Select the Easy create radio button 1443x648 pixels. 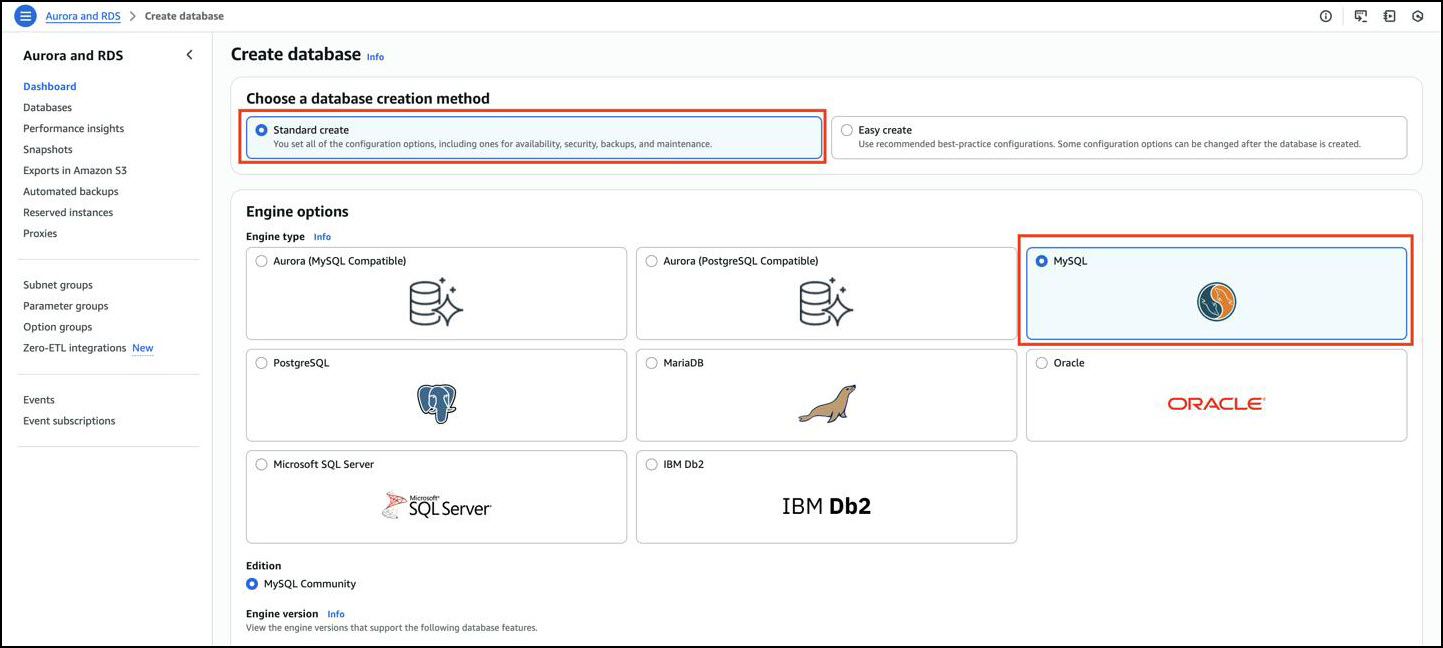847,130
